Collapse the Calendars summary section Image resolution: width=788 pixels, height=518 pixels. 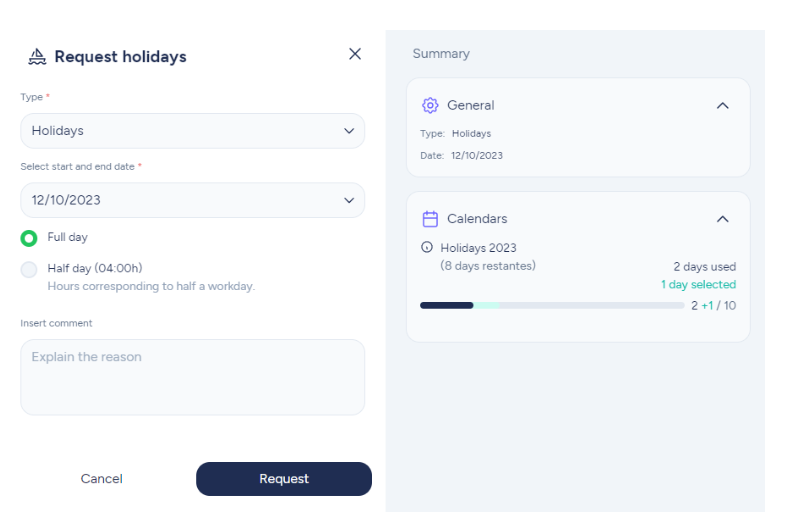tap(722, 219)
